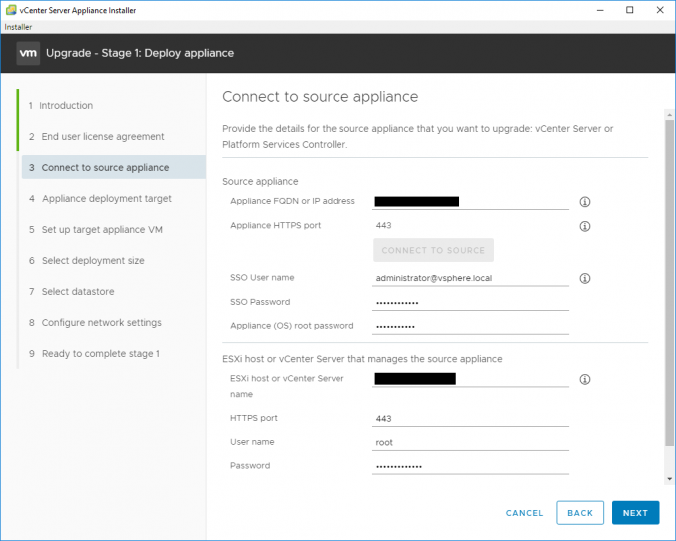This screenshot has height=541, width=676.
Task: Focus the ESXi HTTPS port field
Action: (470, 419)
